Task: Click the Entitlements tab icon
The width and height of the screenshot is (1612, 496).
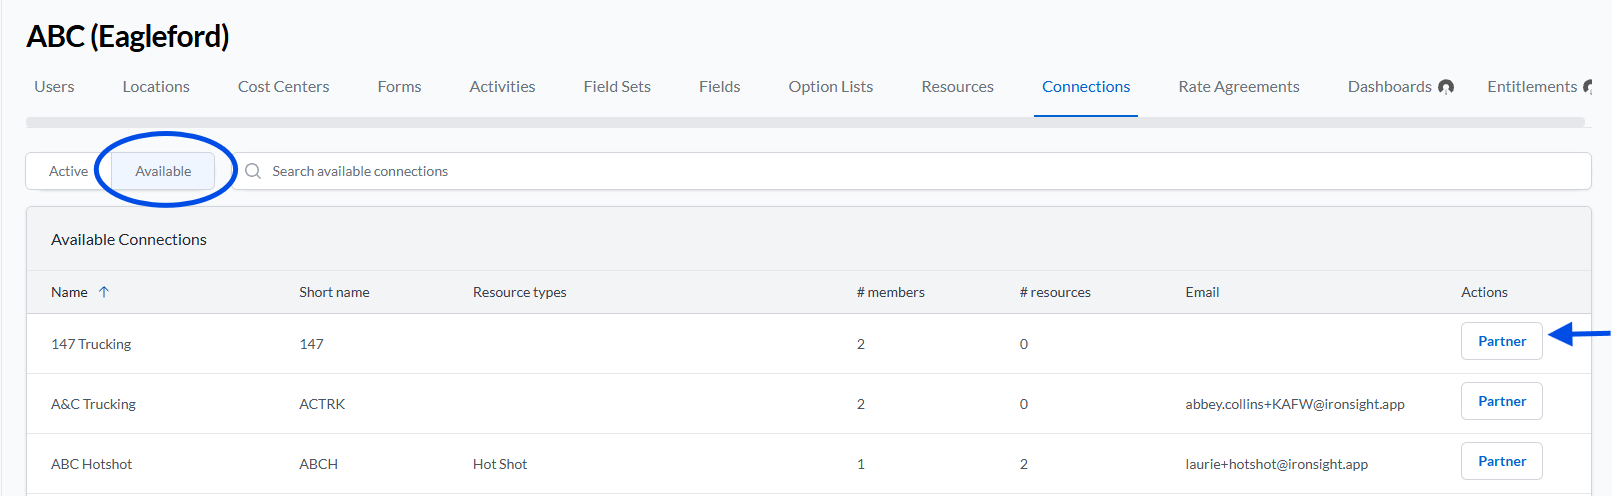Action: (1588, 87)
